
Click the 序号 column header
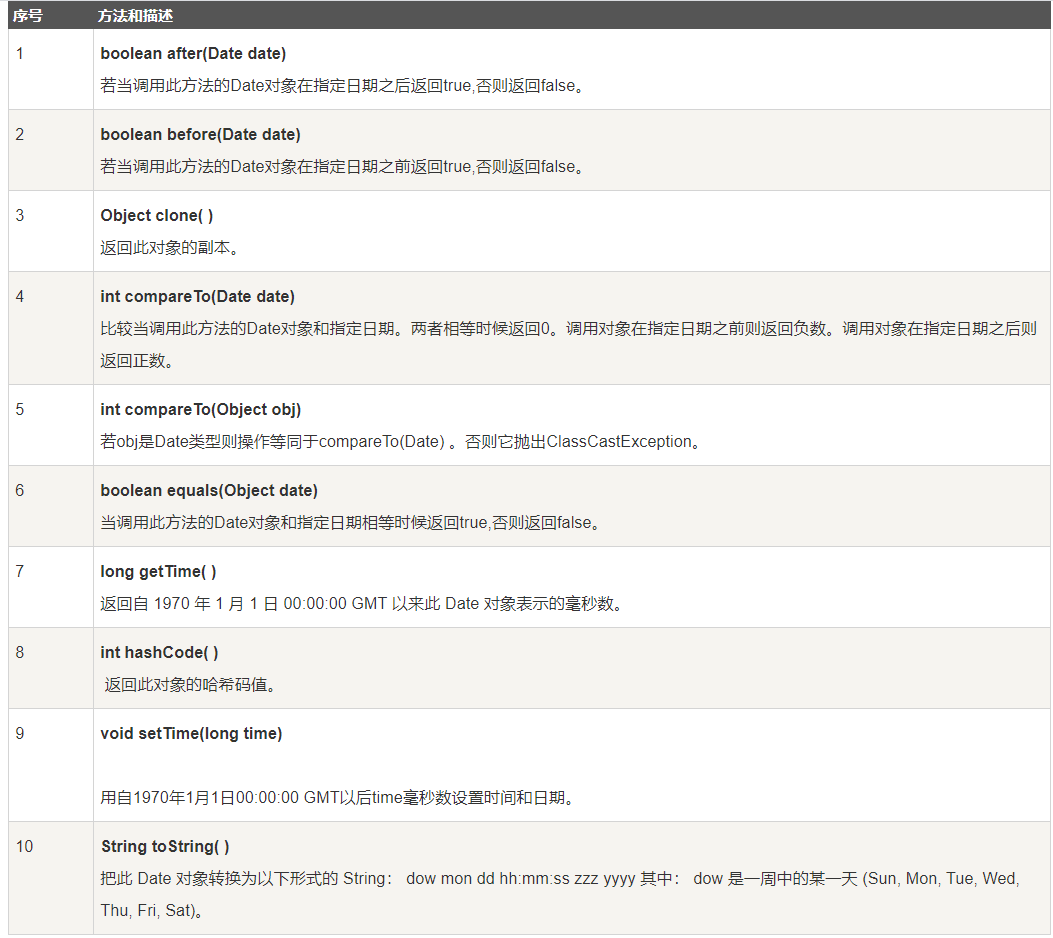24,16
